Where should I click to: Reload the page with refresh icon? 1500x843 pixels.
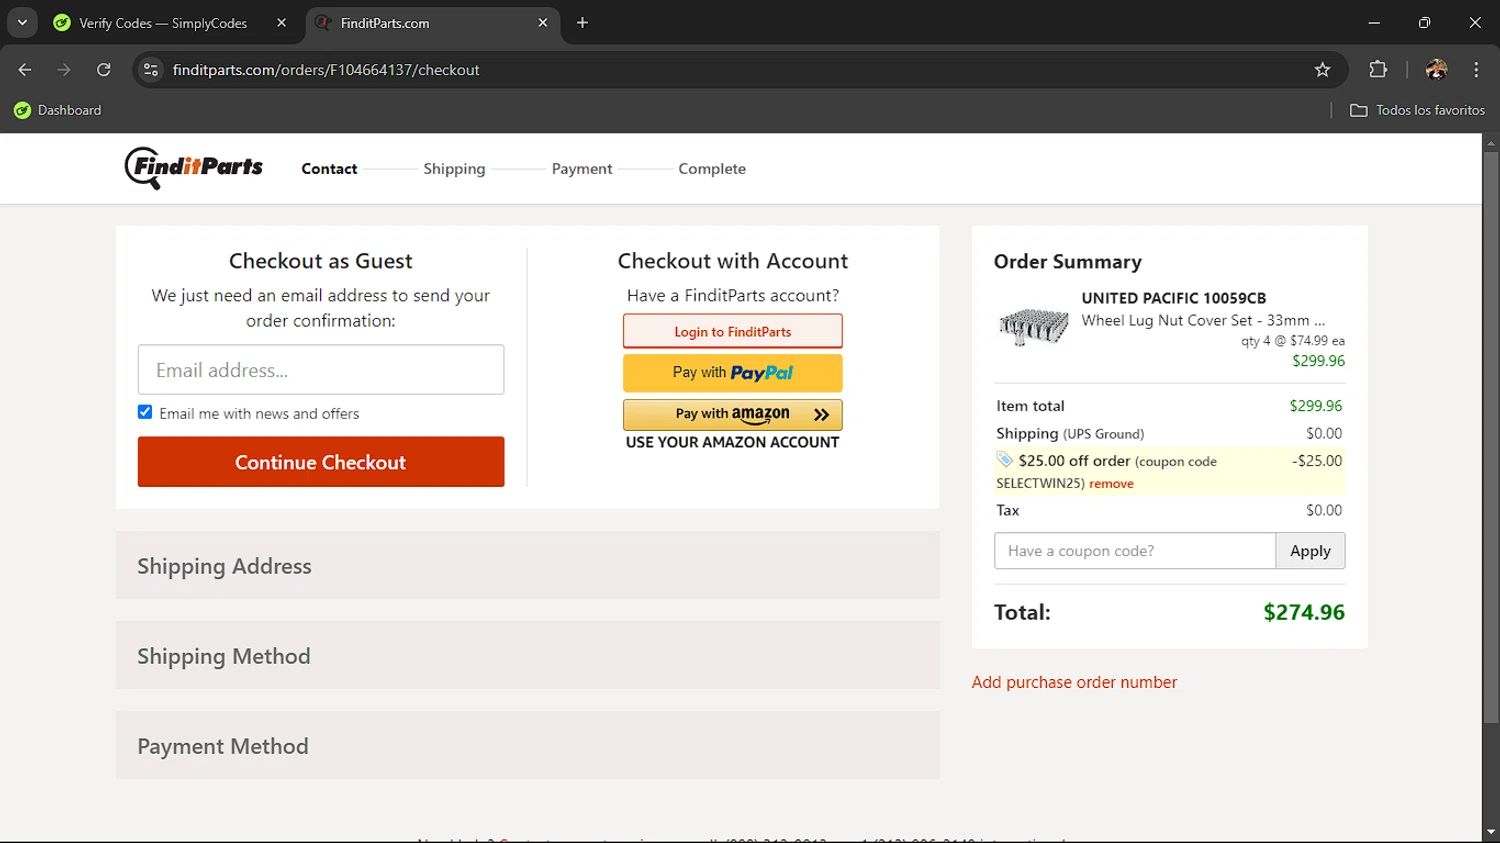click(104, 70)
